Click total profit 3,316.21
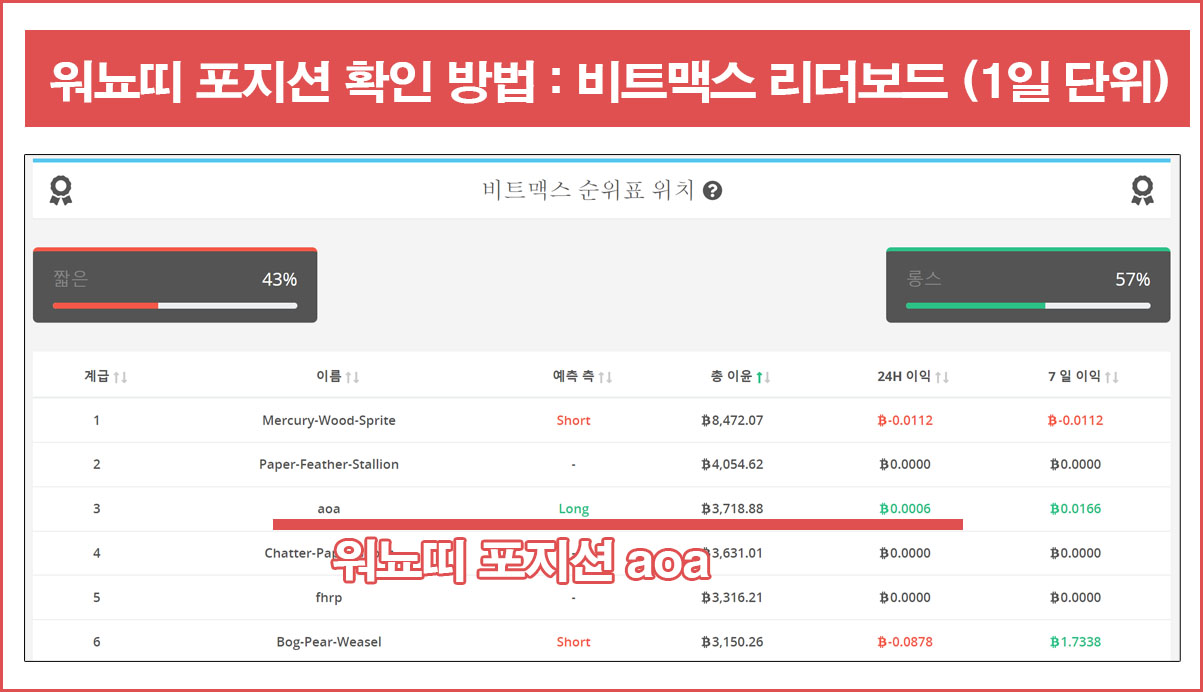The height and width of the screenshot is (692, 1203). (x=732, y=597)
